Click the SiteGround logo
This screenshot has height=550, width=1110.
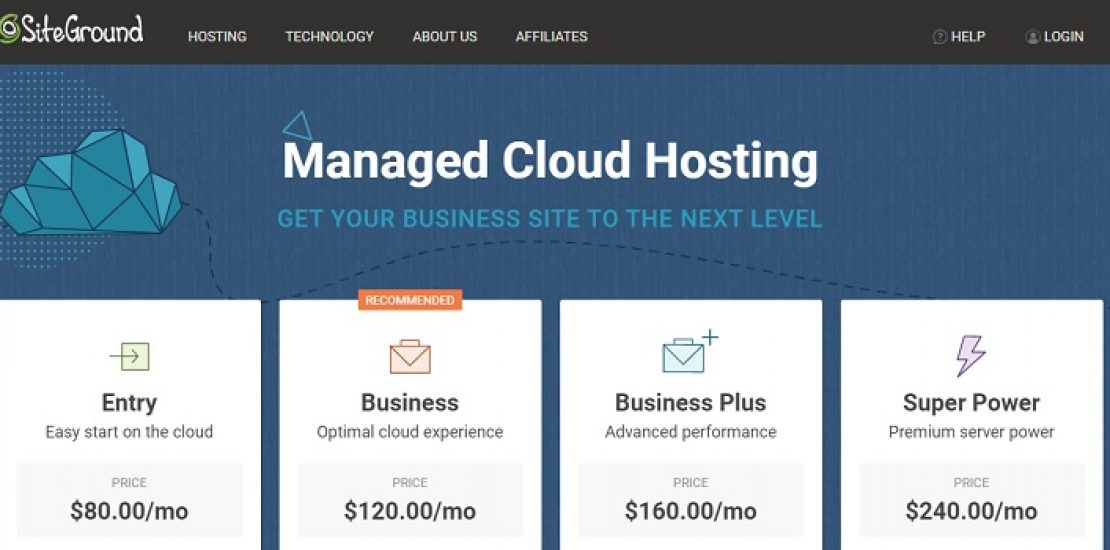(x=71, y=30)
